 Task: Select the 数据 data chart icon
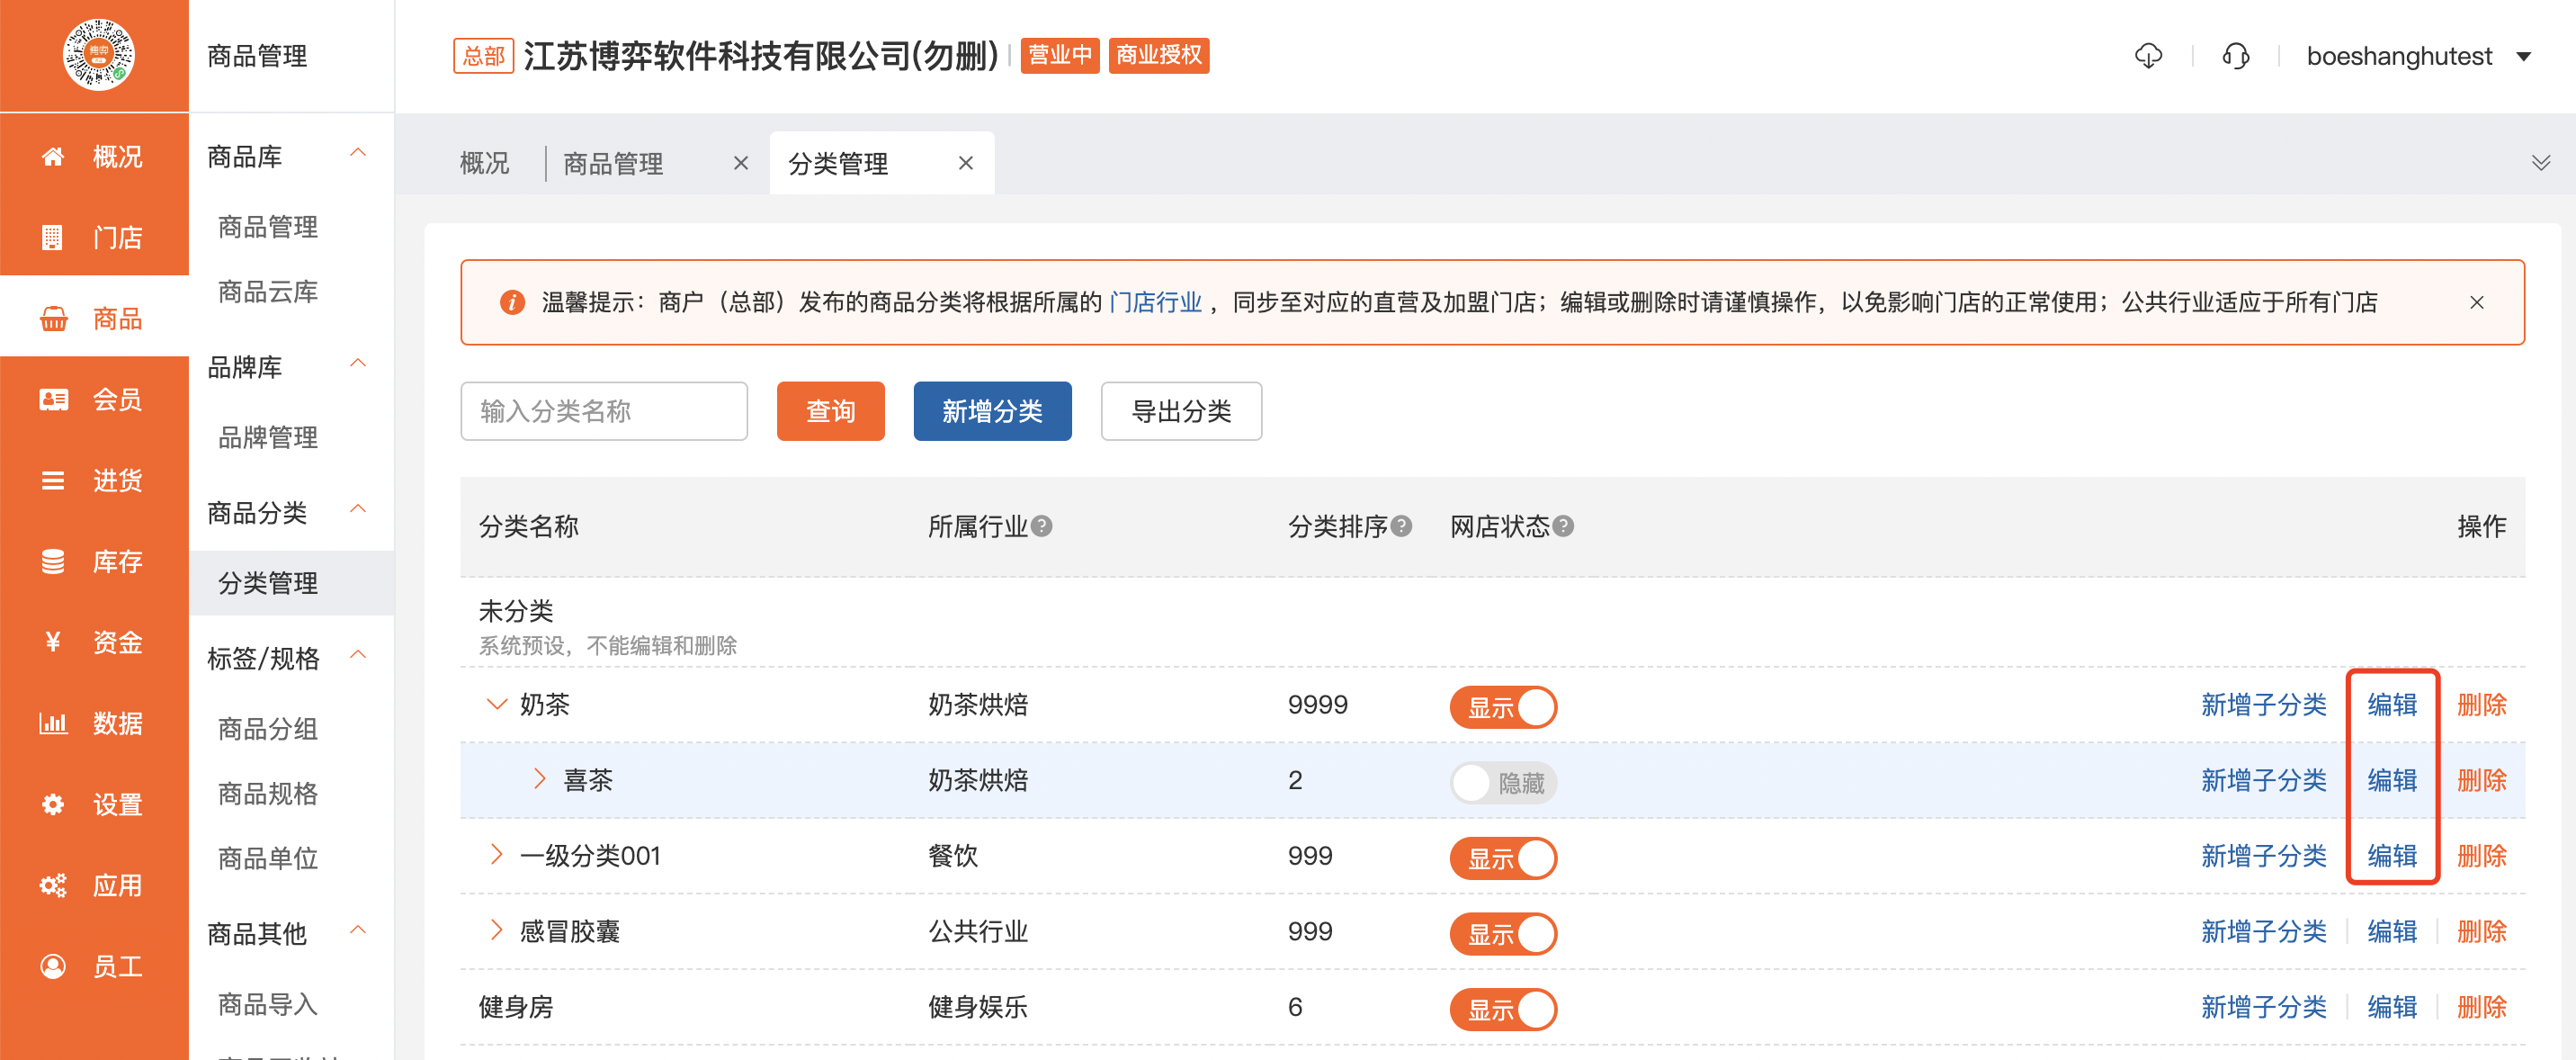tap(53, 723)
